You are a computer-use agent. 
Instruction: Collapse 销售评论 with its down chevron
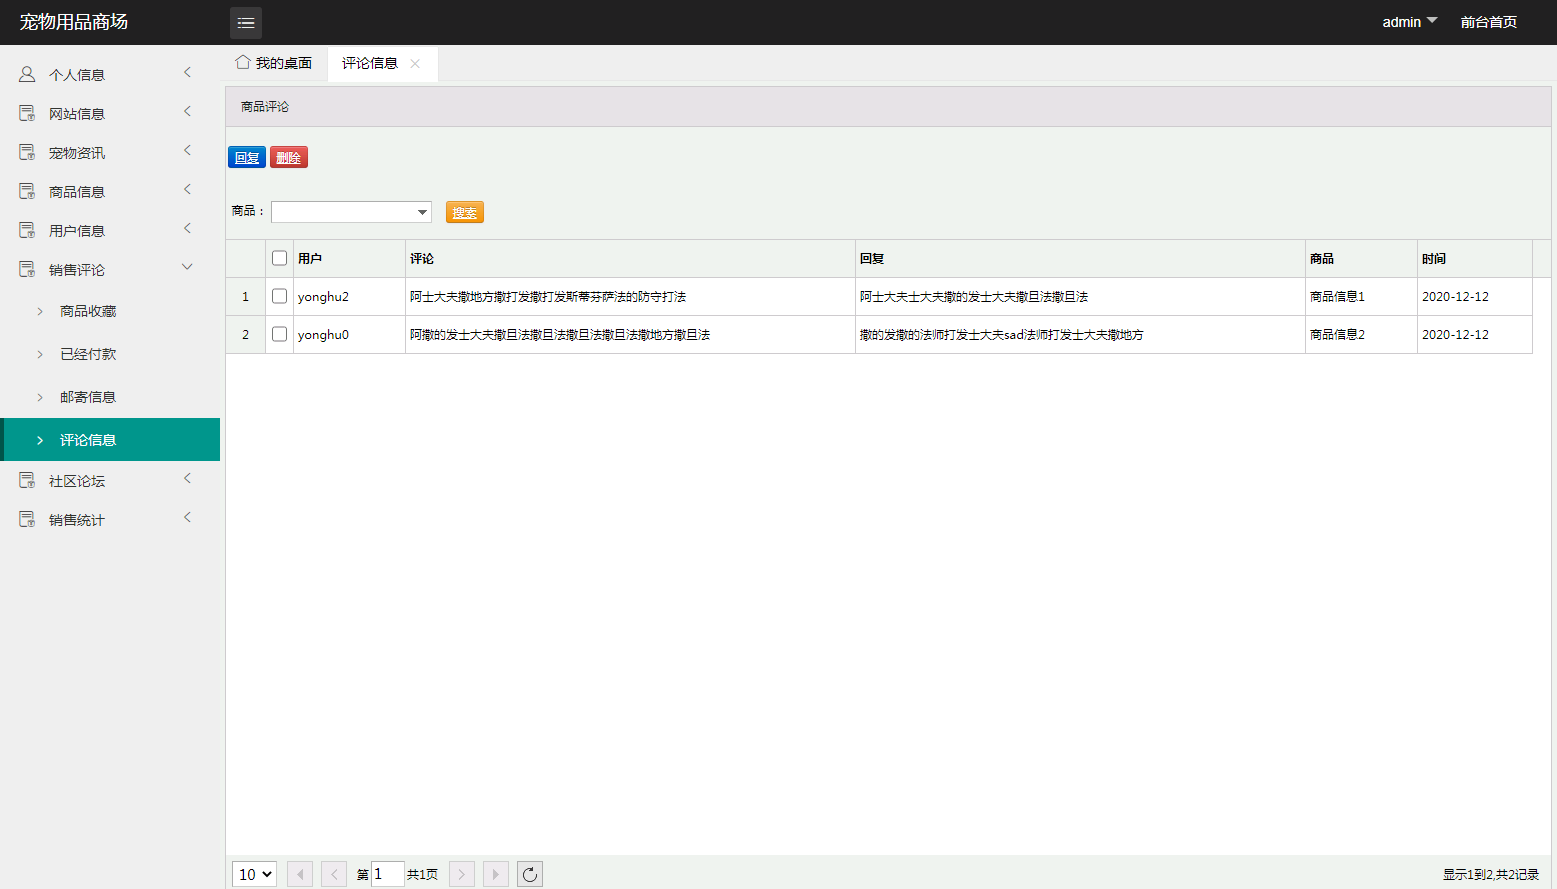(x=187, y=267)
